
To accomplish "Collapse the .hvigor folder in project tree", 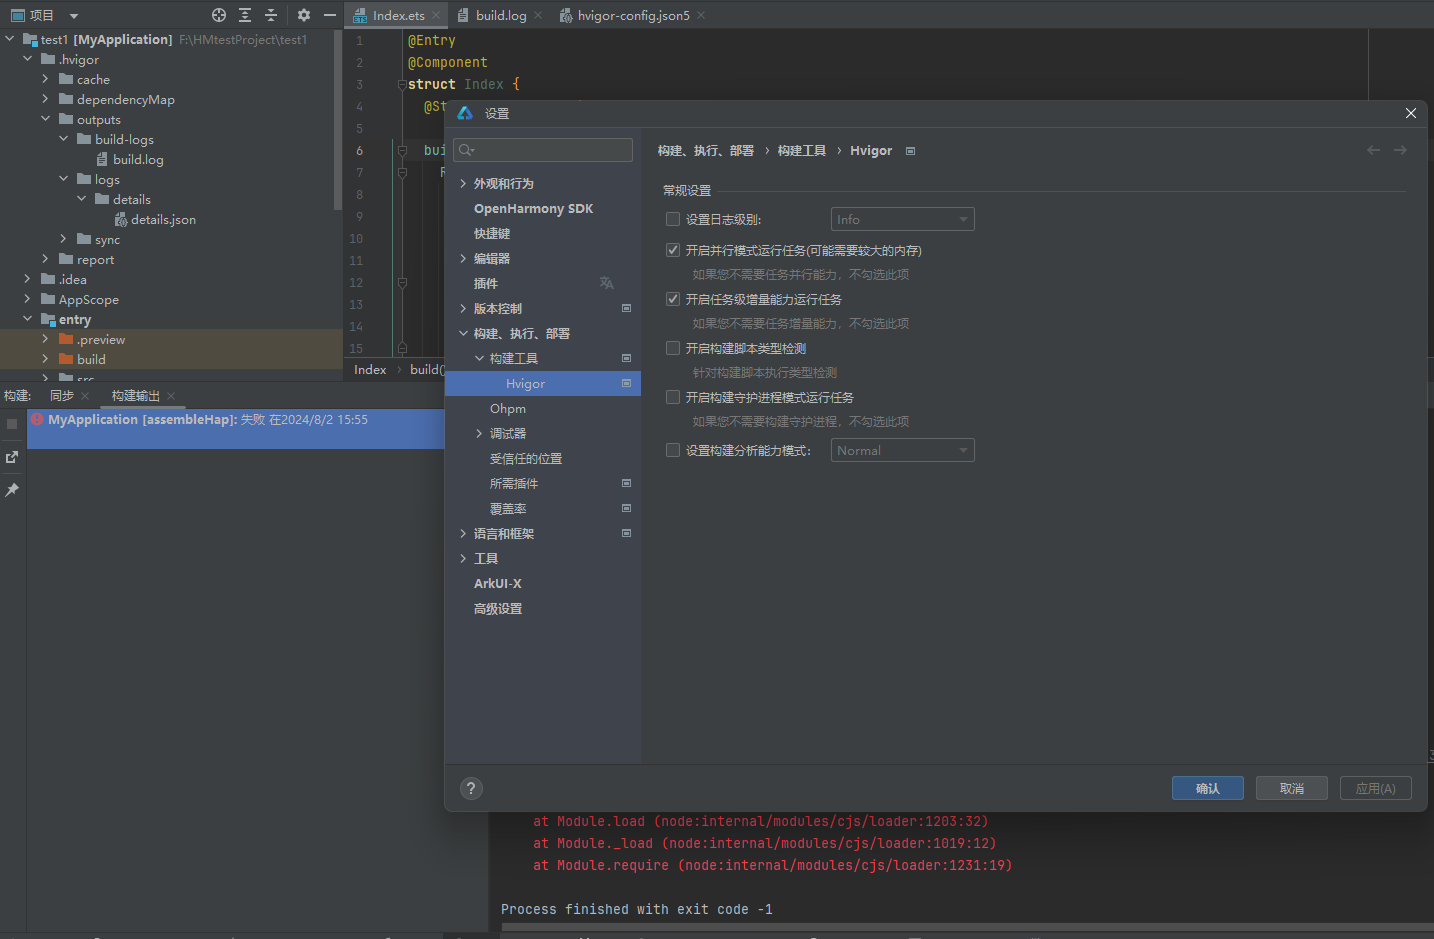I will tap(27, 59).
